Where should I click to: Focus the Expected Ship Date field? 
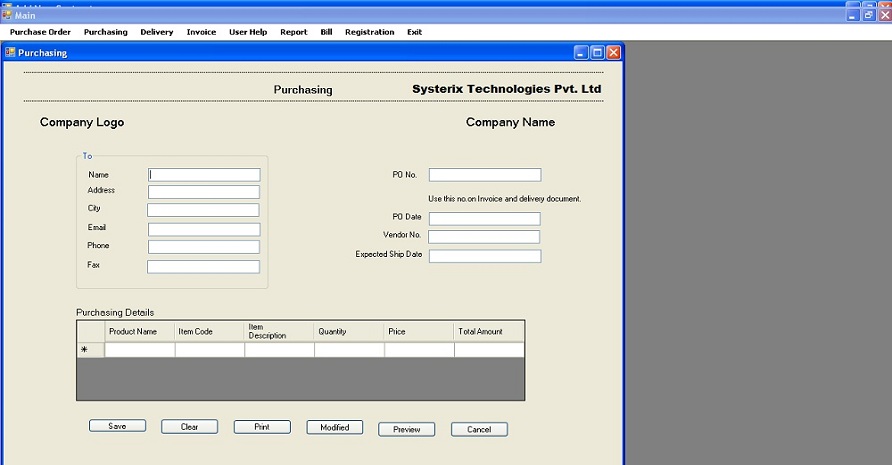[485, 256]
